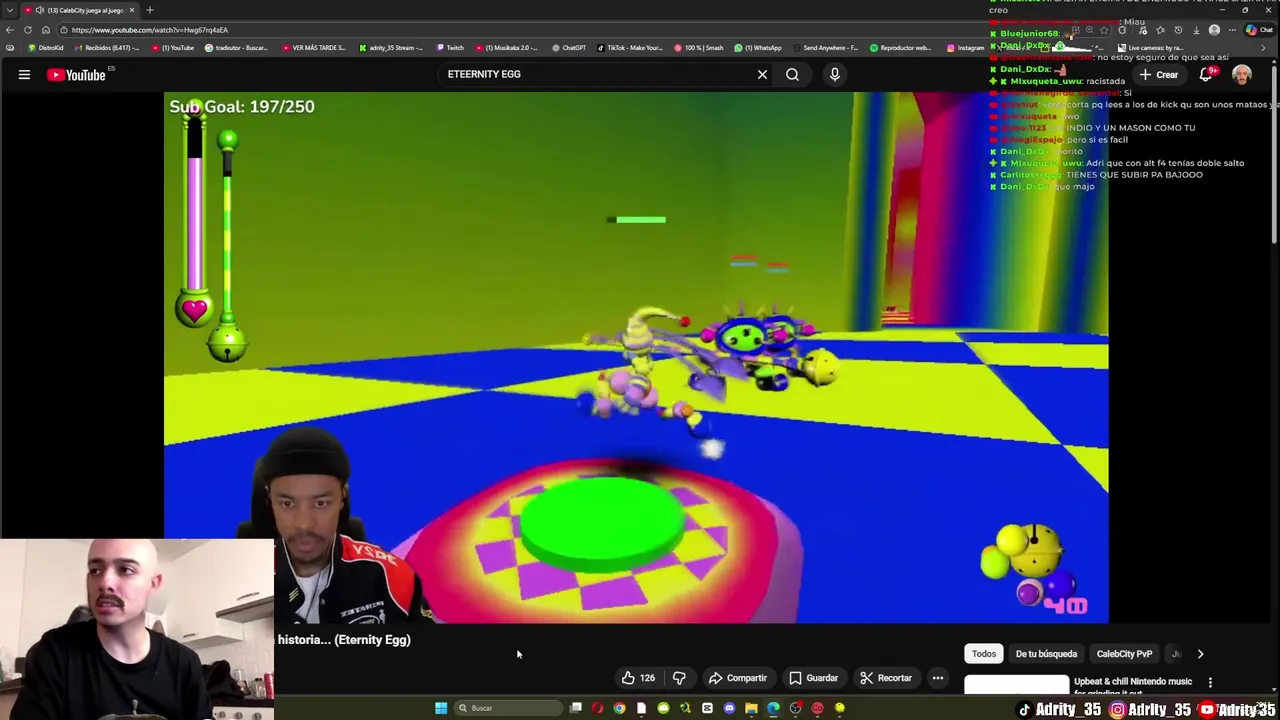Open the three-dot more actions menu
Viewport: 1280px width, 720px height.
(x=938, y=678)
